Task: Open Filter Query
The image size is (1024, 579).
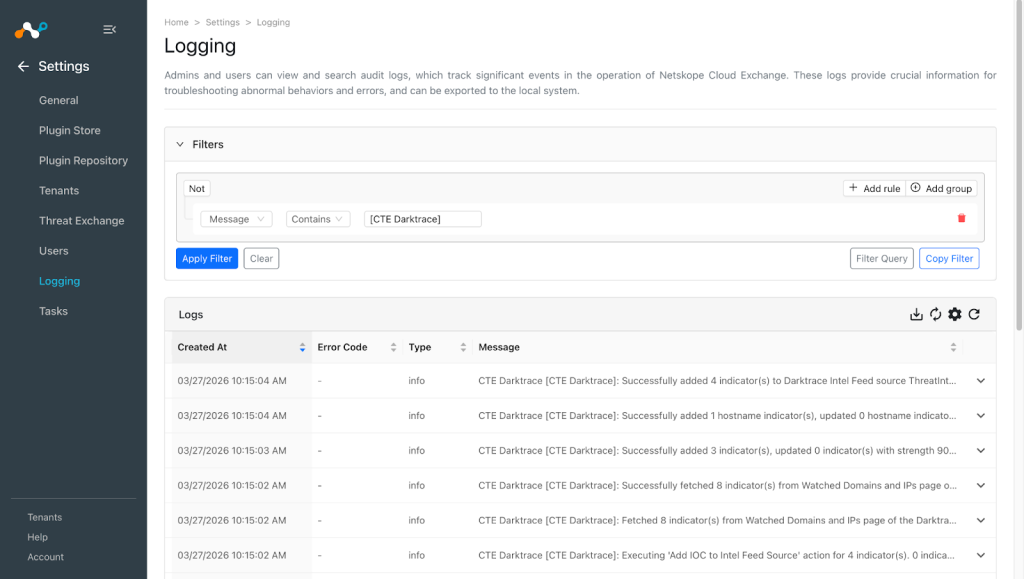Action: click(882, 258)
